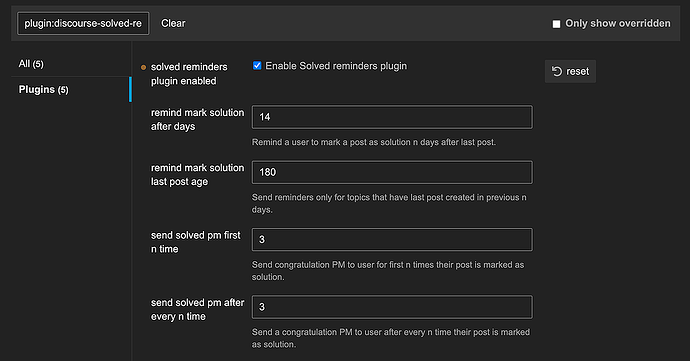Click the orange overridden indicator dot
This screenshot has height=361, width=690.
tap(143, 67)
